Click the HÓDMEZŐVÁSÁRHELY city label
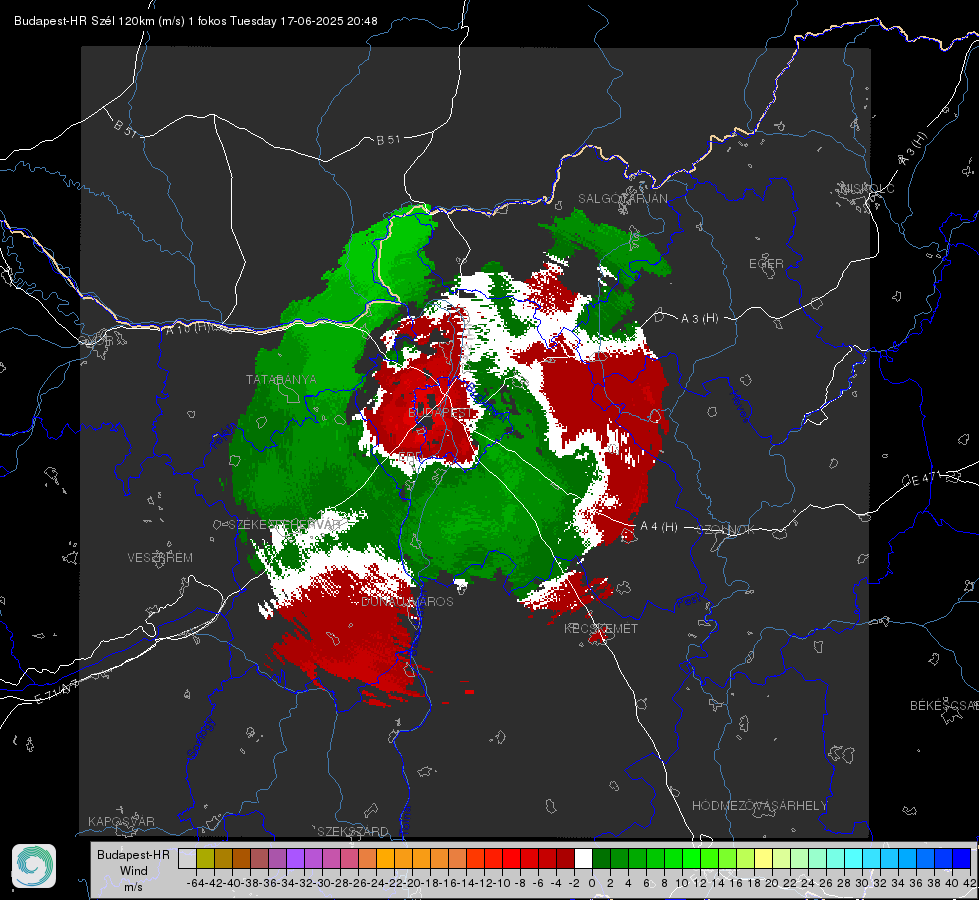 tap(759, 806)
